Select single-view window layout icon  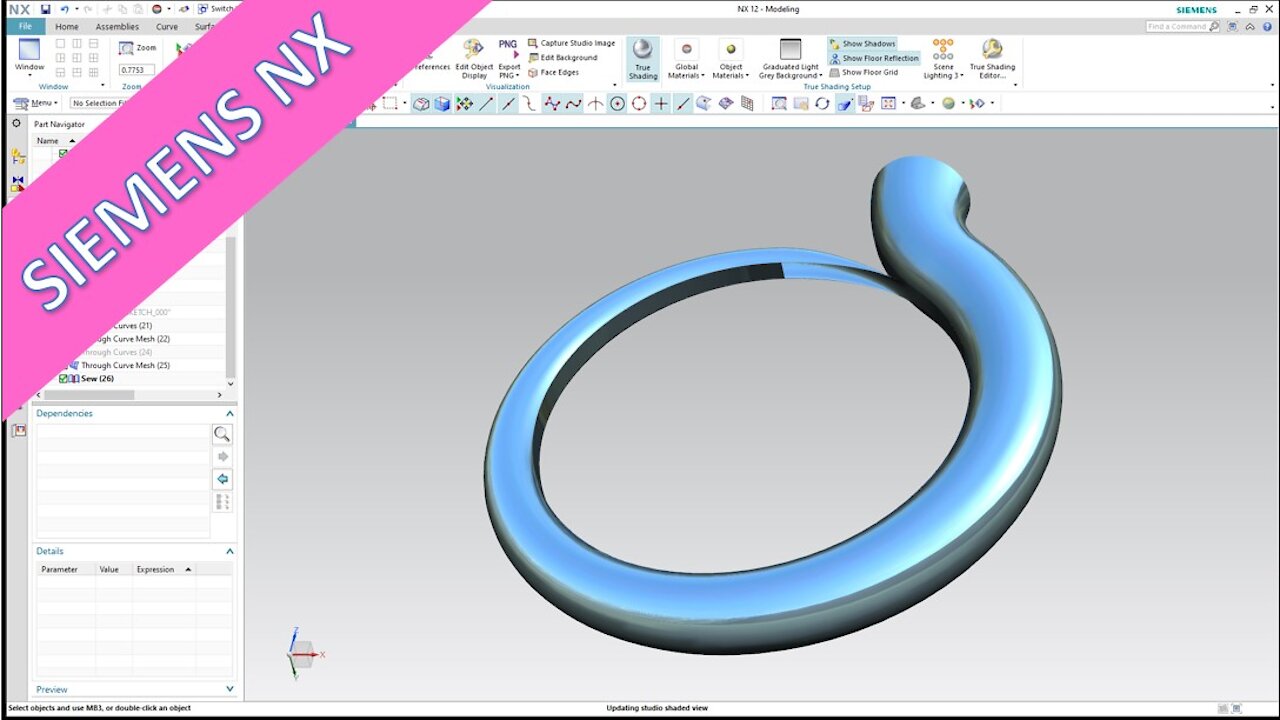(60, 44)
